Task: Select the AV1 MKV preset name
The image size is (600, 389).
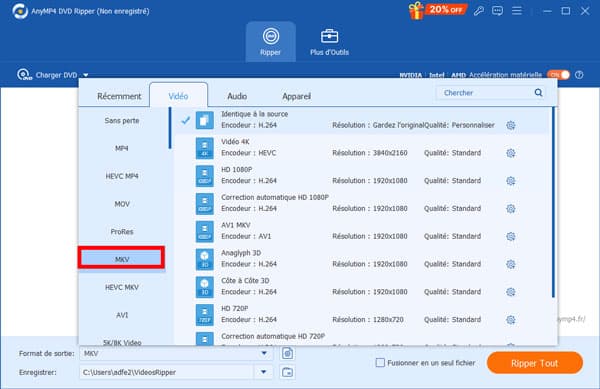Action: [x=236, y=225]
